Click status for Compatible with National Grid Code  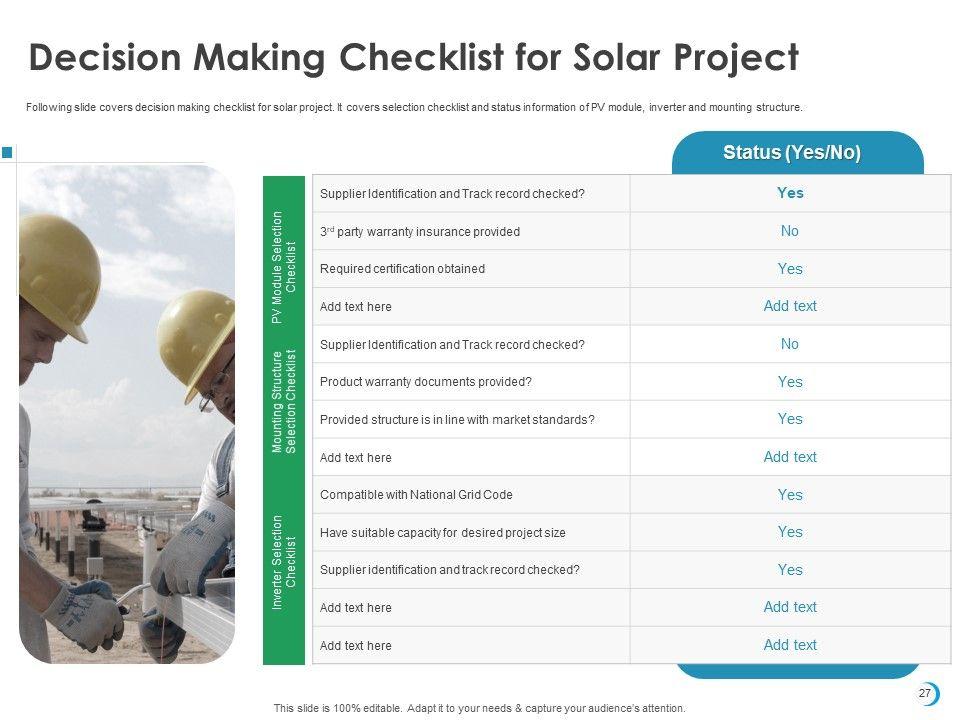tap(790, 495)
